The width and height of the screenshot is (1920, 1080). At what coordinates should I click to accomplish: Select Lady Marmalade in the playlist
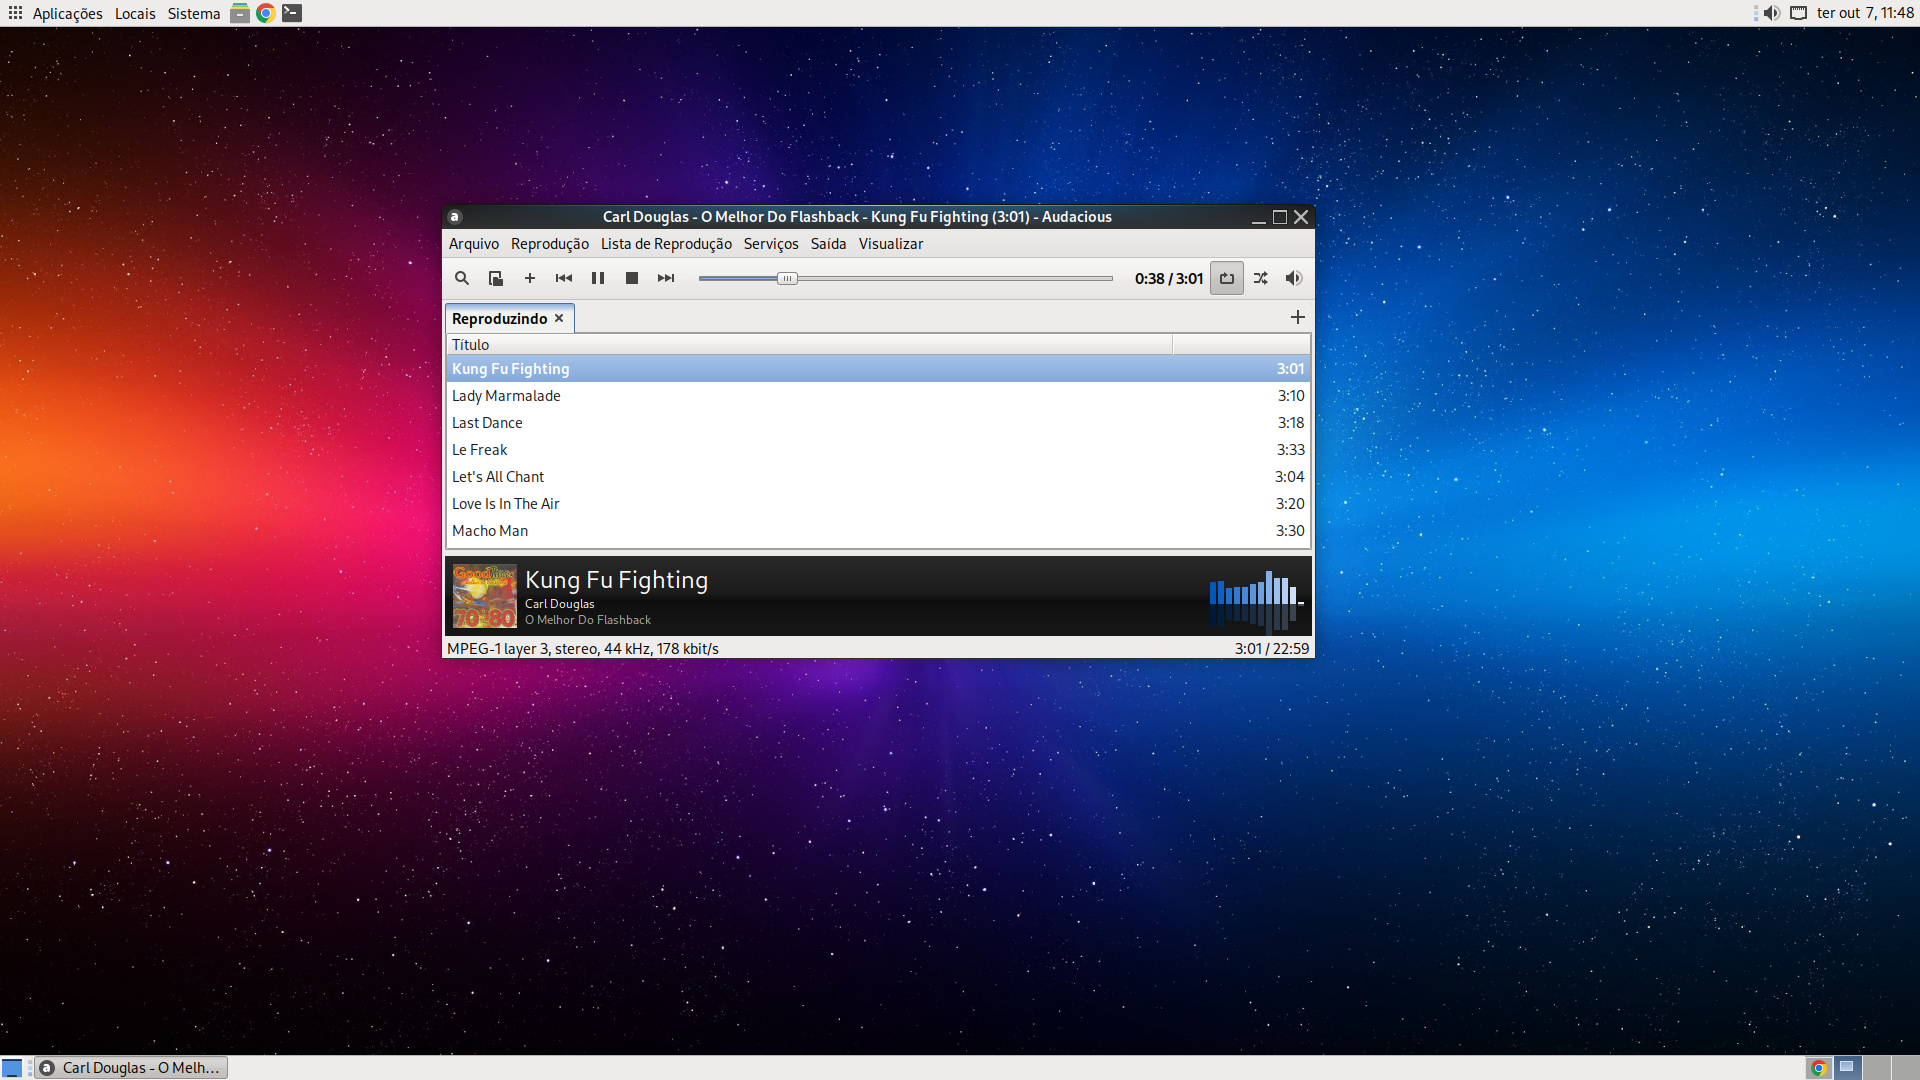[x=506, y=396]
